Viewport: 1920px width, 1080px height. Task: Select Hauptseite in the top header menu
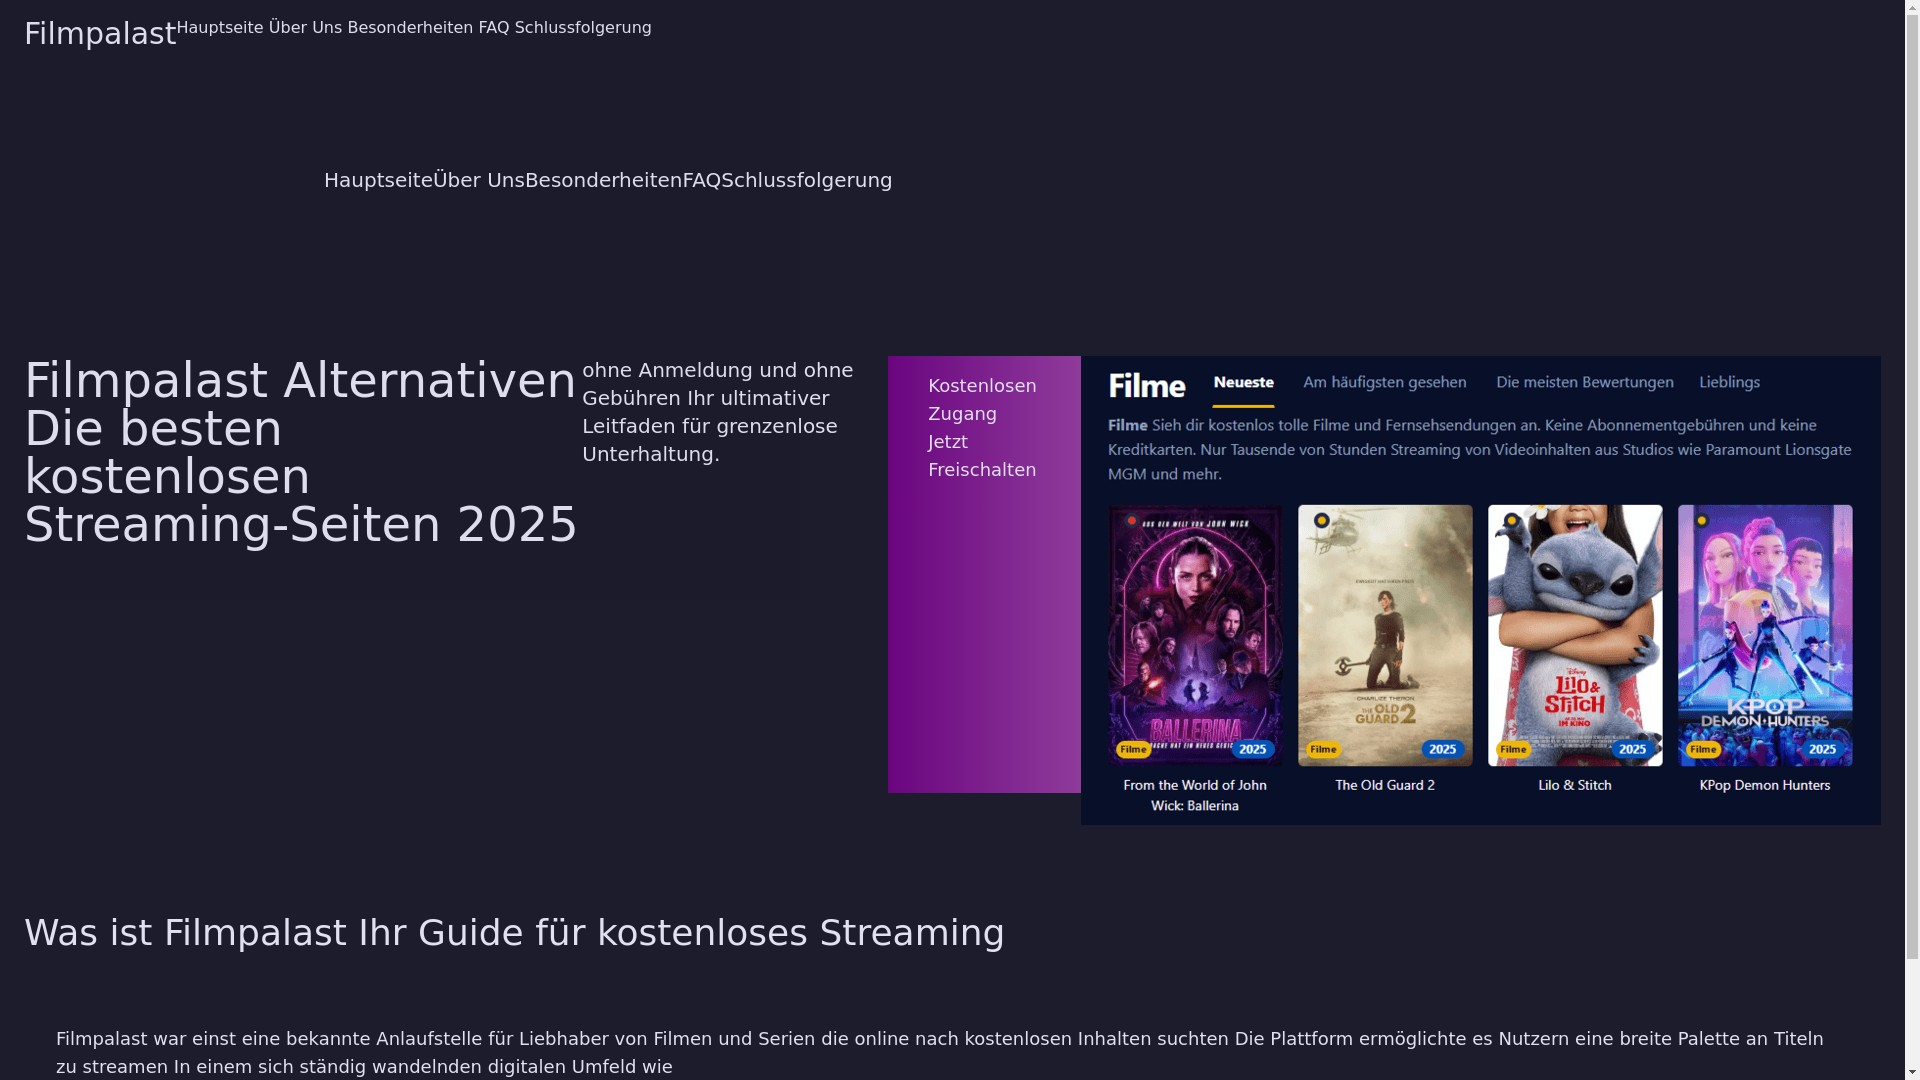[220, 28]
